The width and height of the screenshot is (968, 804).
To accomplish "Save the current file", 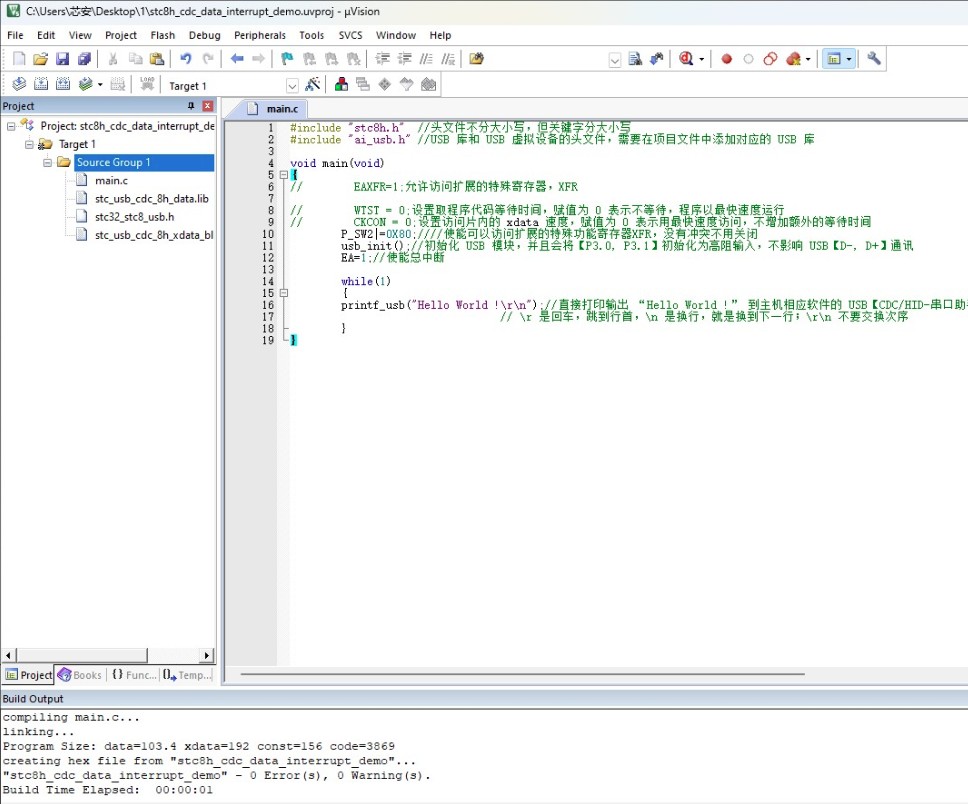I will [x=62, y=59].
